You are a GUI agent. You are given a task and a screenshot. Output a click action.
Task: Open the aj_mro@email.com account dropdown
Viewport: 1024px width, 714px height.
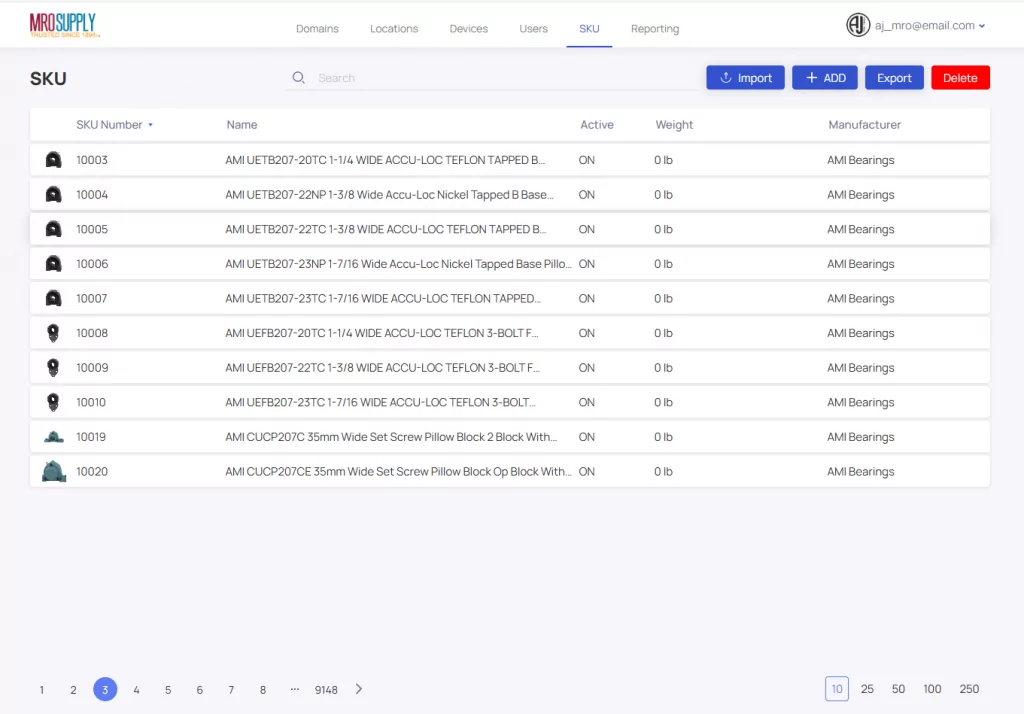pos(930,25)
